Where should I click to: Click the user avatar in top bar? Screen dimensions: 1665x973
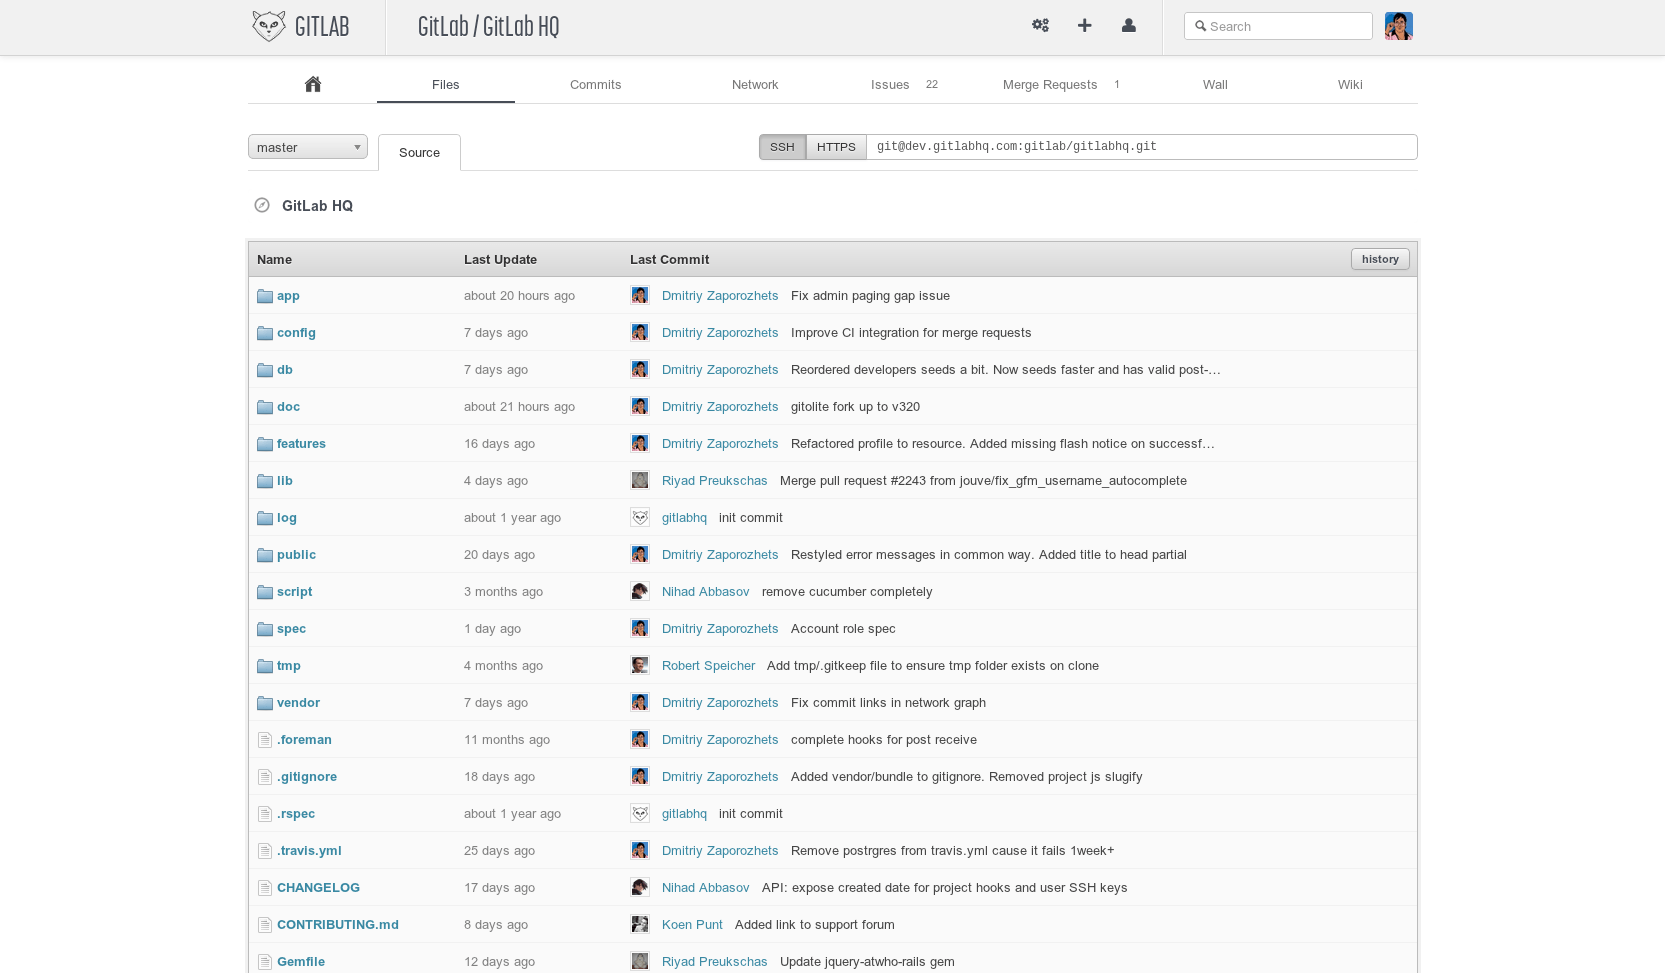point(1398,26)
